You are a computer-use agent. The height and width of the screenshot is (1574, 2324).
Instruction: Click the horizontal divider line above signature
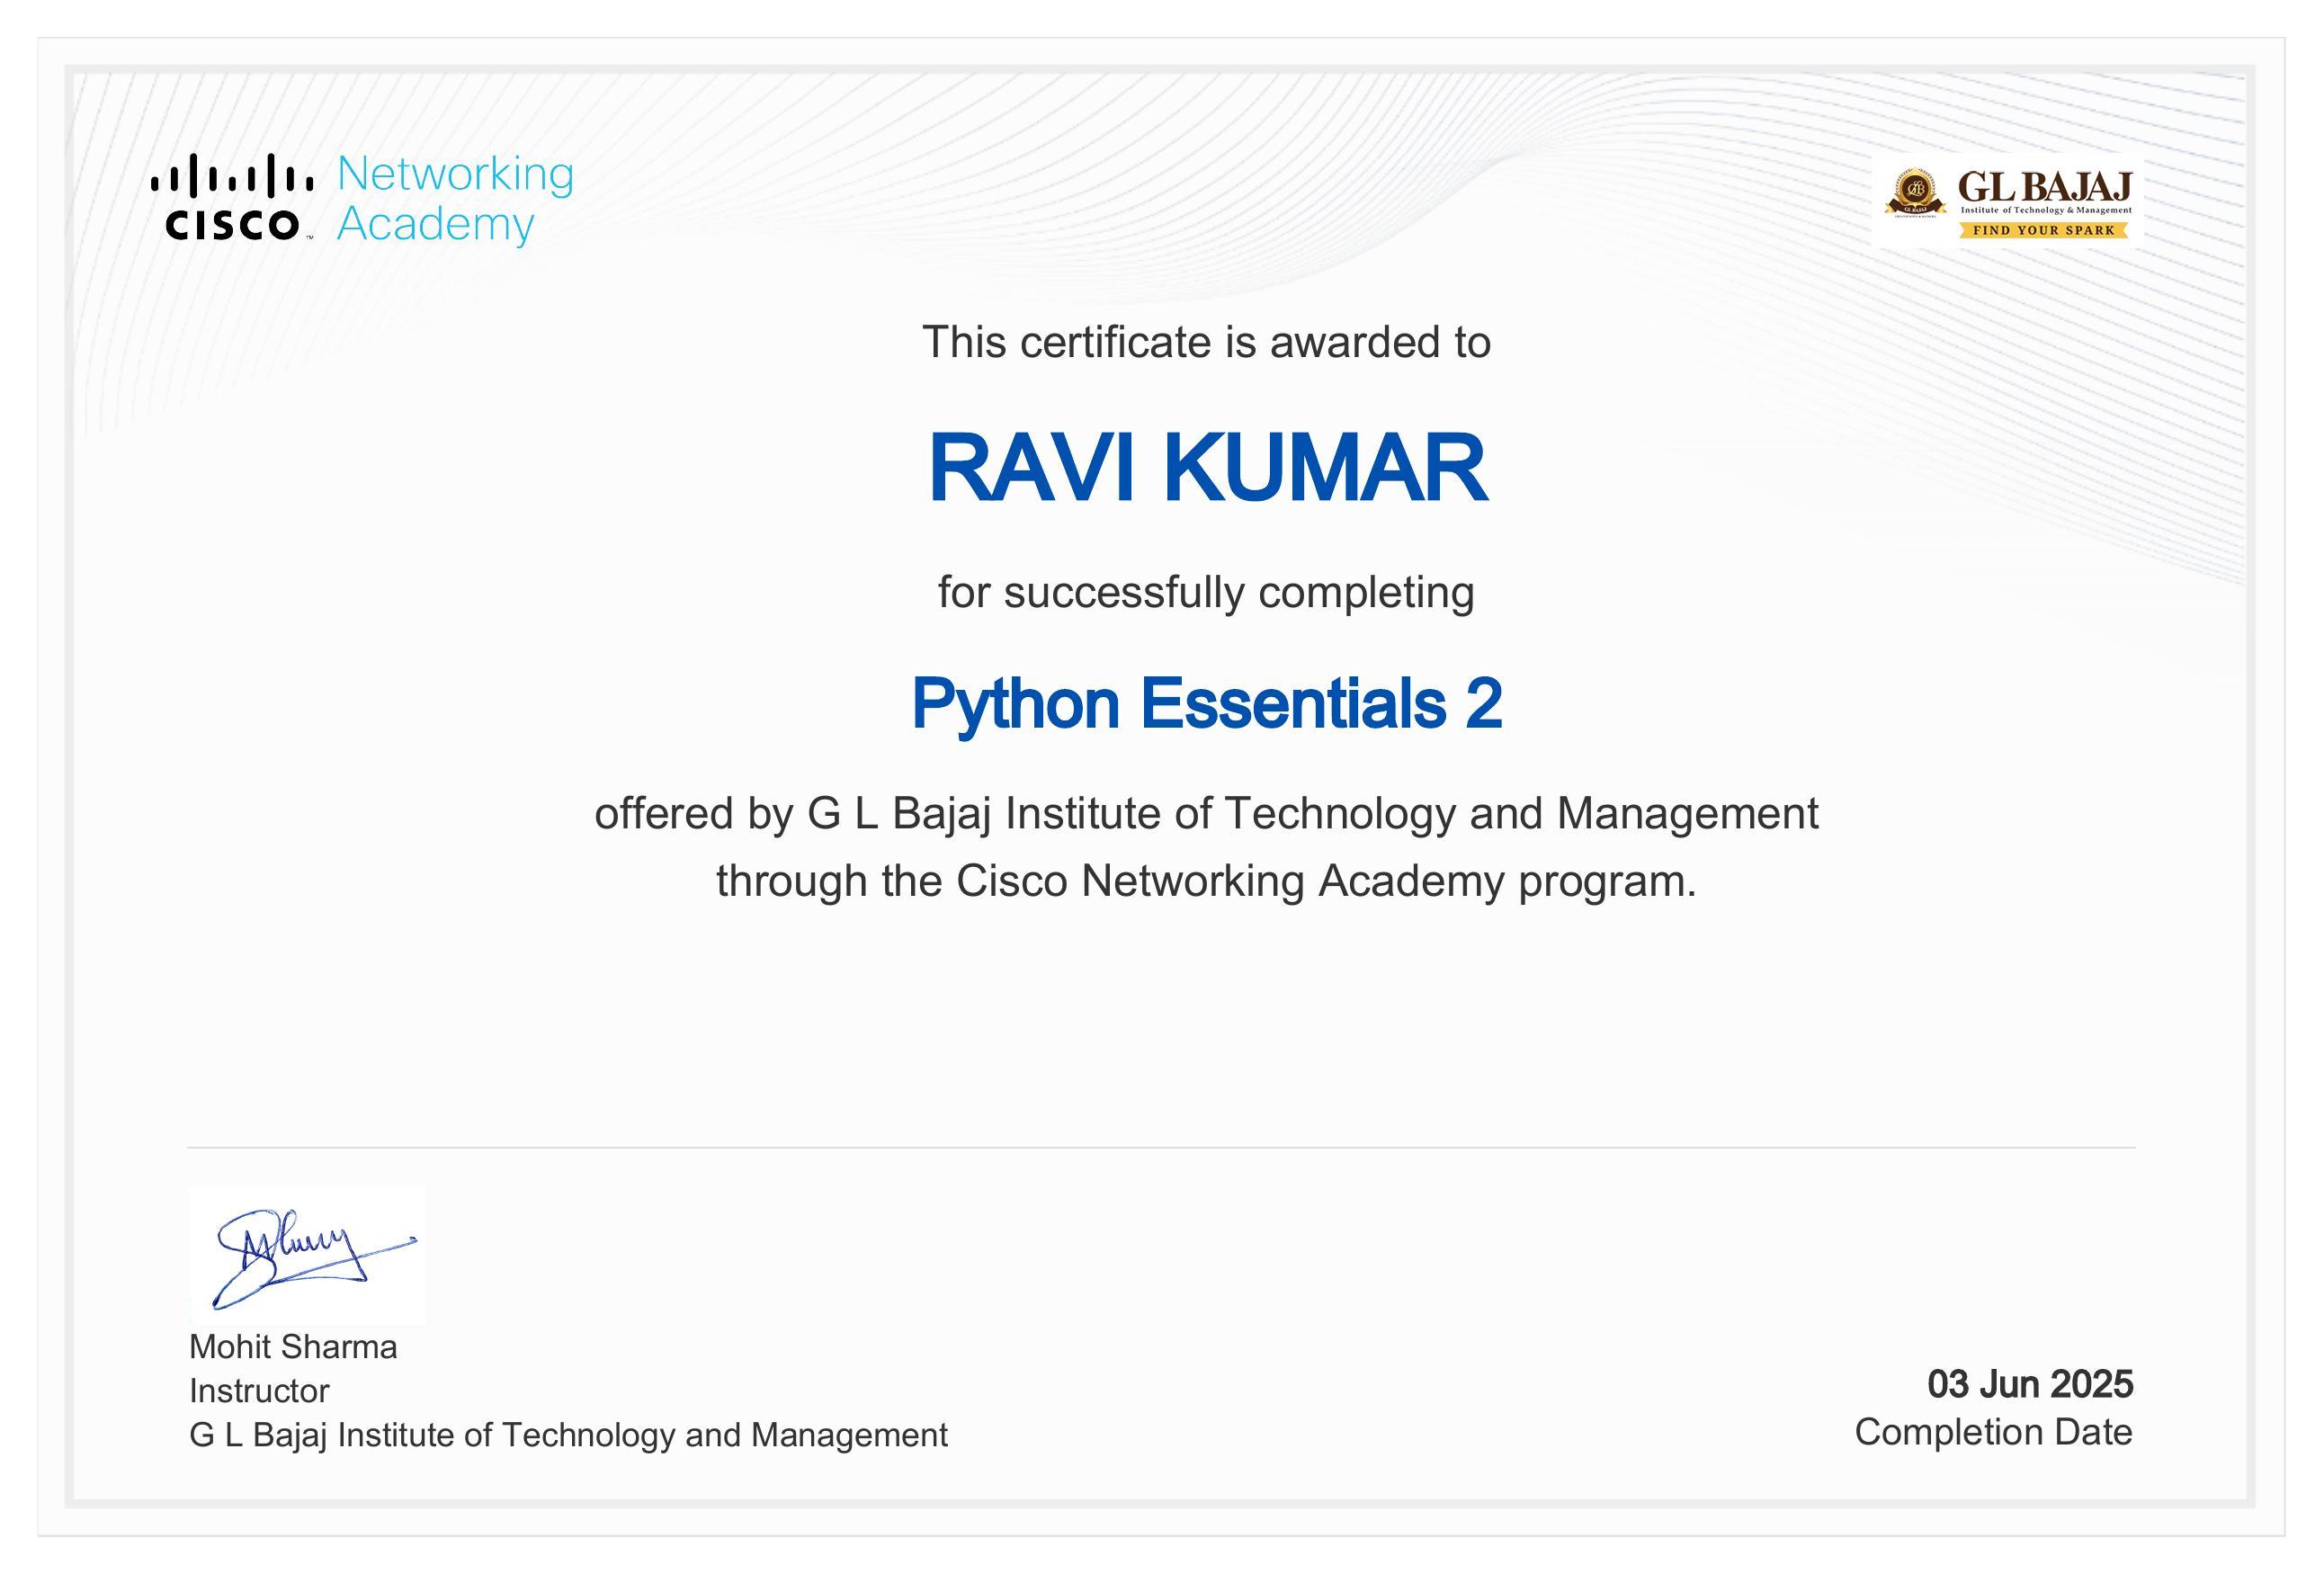click(x=1160, y=1147)
